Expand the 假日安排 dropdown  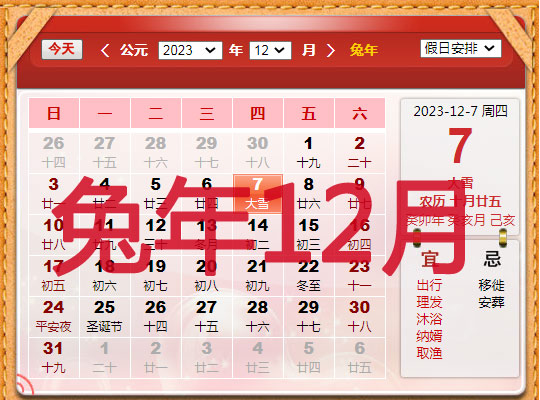460,48
